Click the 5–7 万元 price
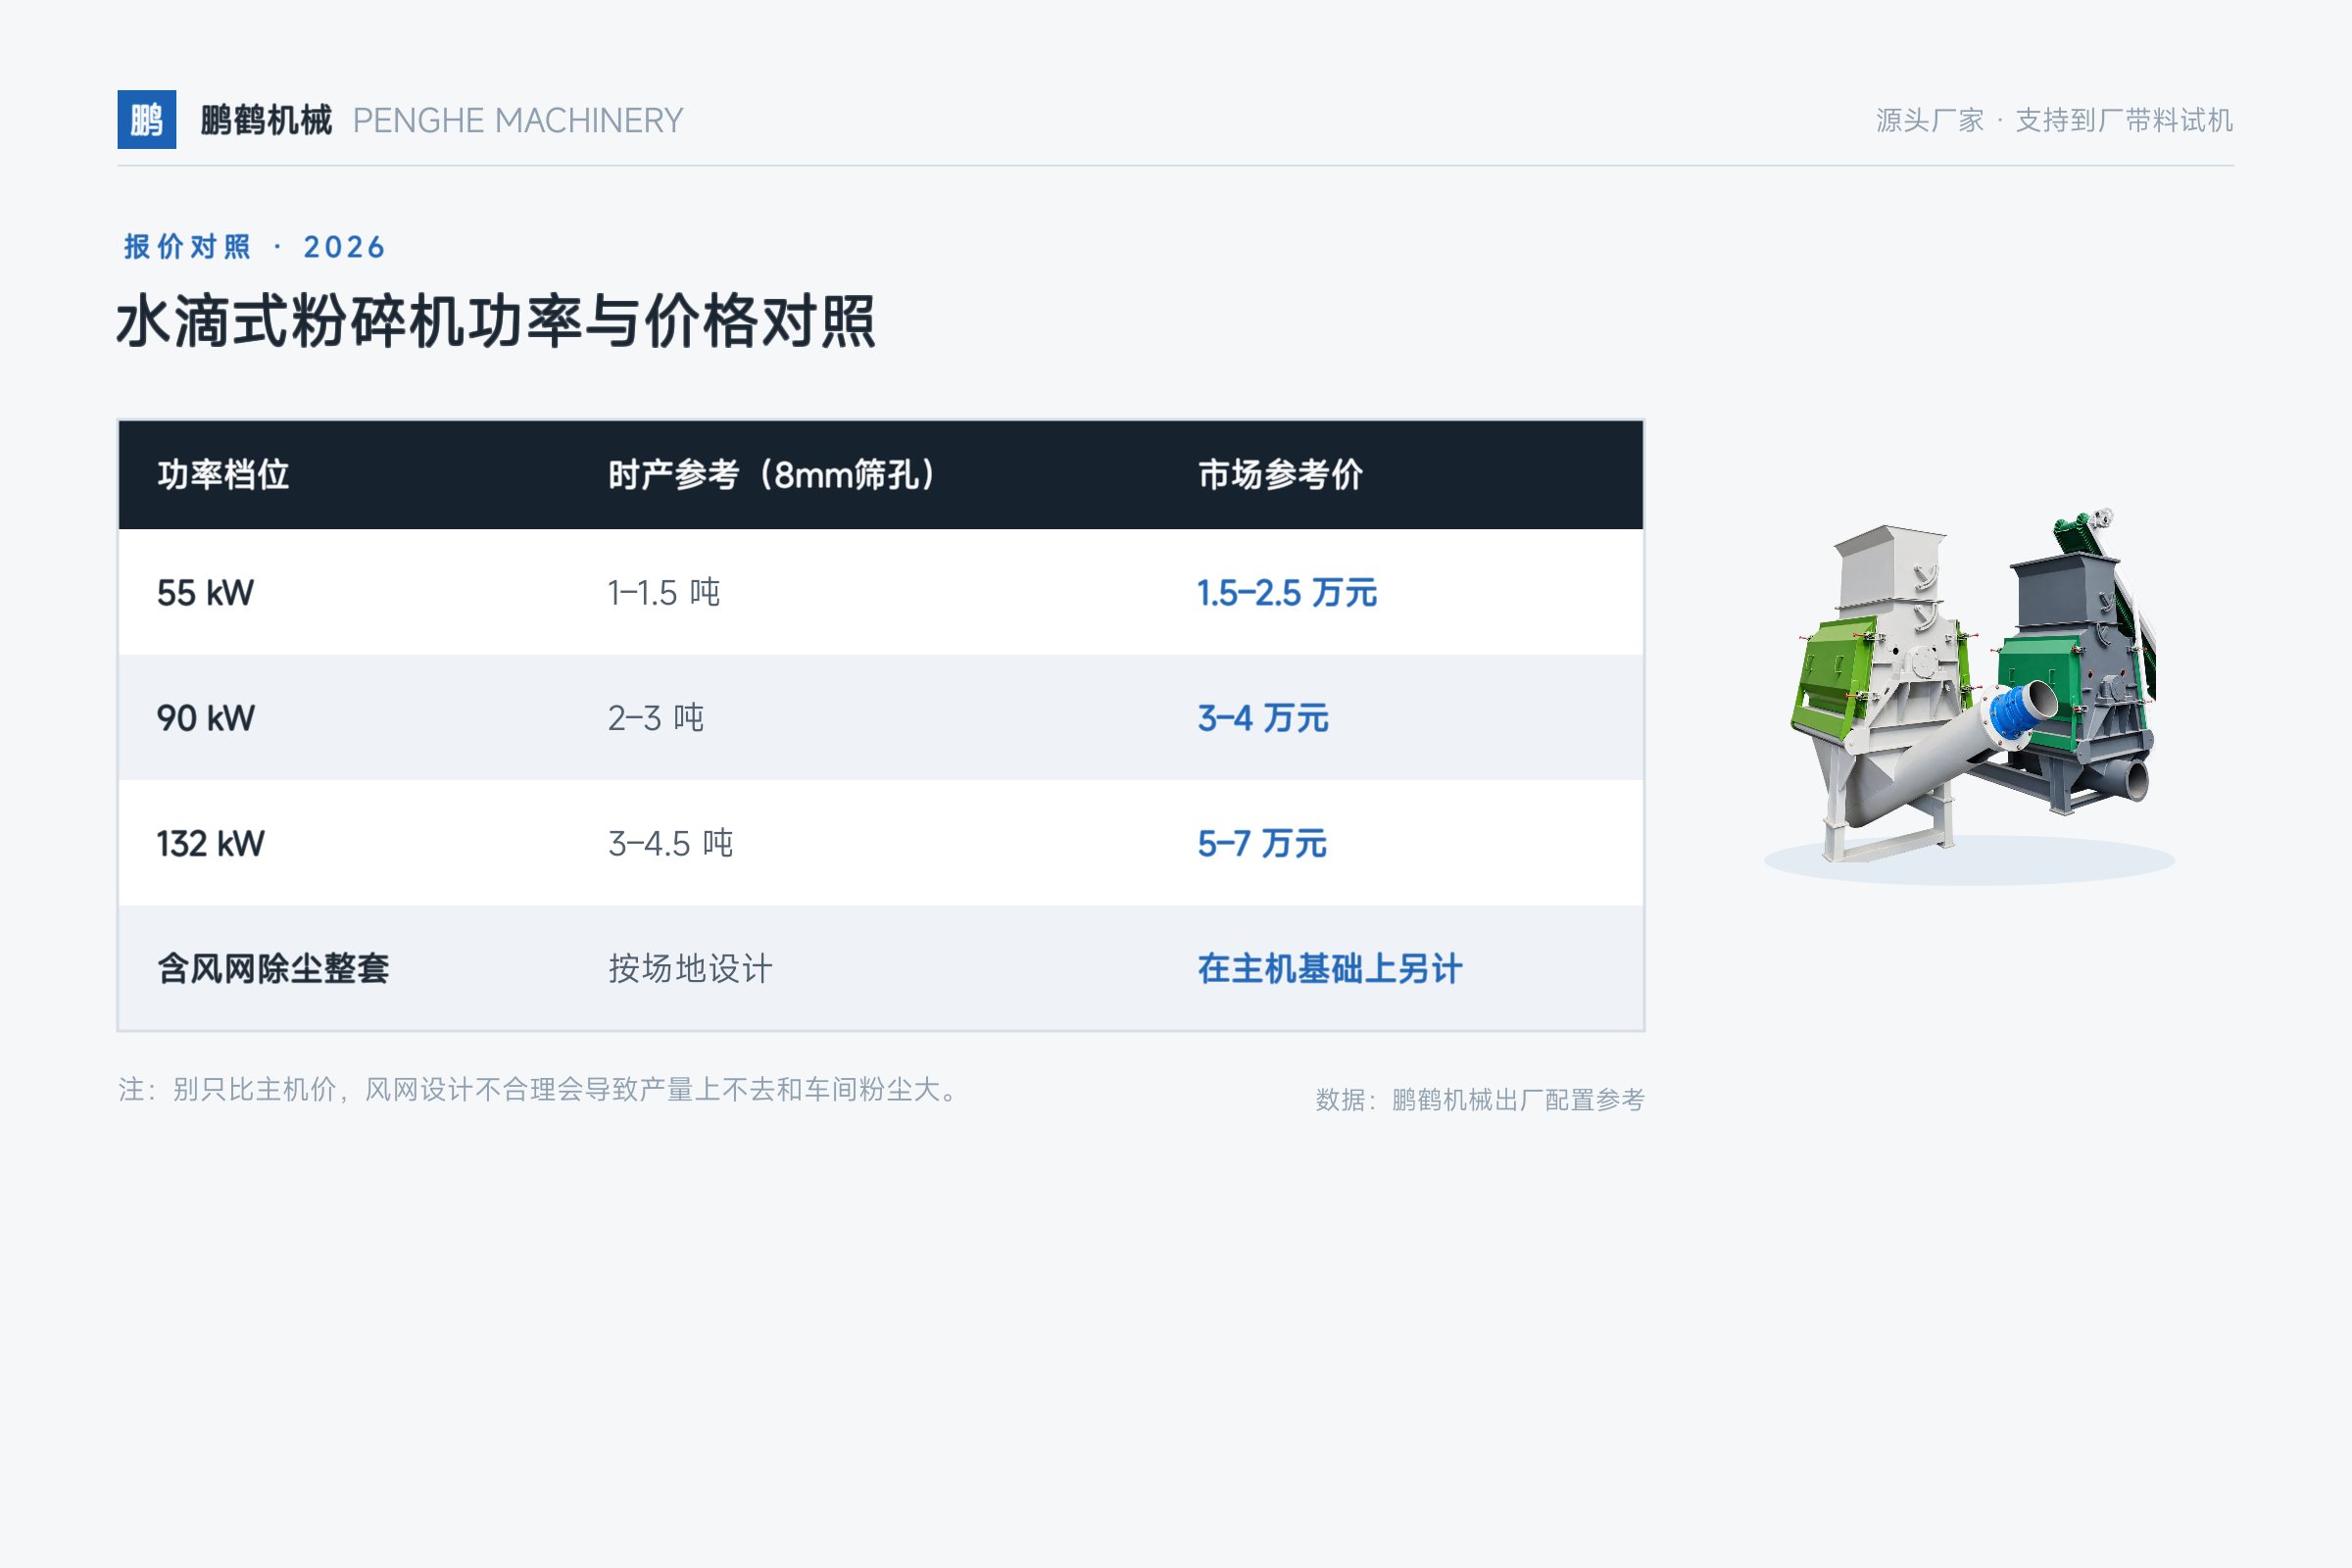Image resolution: width=2352 pixels, height=1568 pixels. 1262,844
